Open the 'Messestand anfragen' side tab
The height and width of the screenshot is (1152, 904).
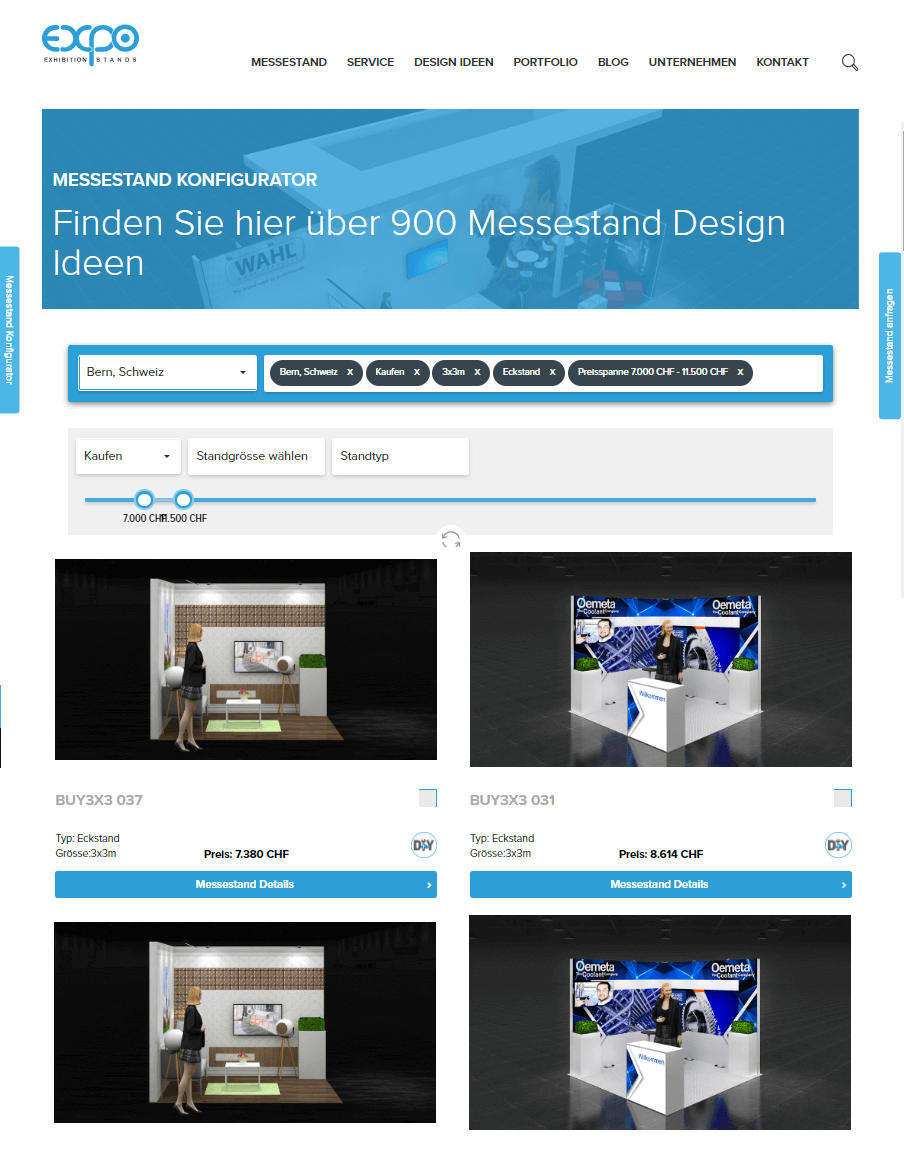click(x=889, y=335)
